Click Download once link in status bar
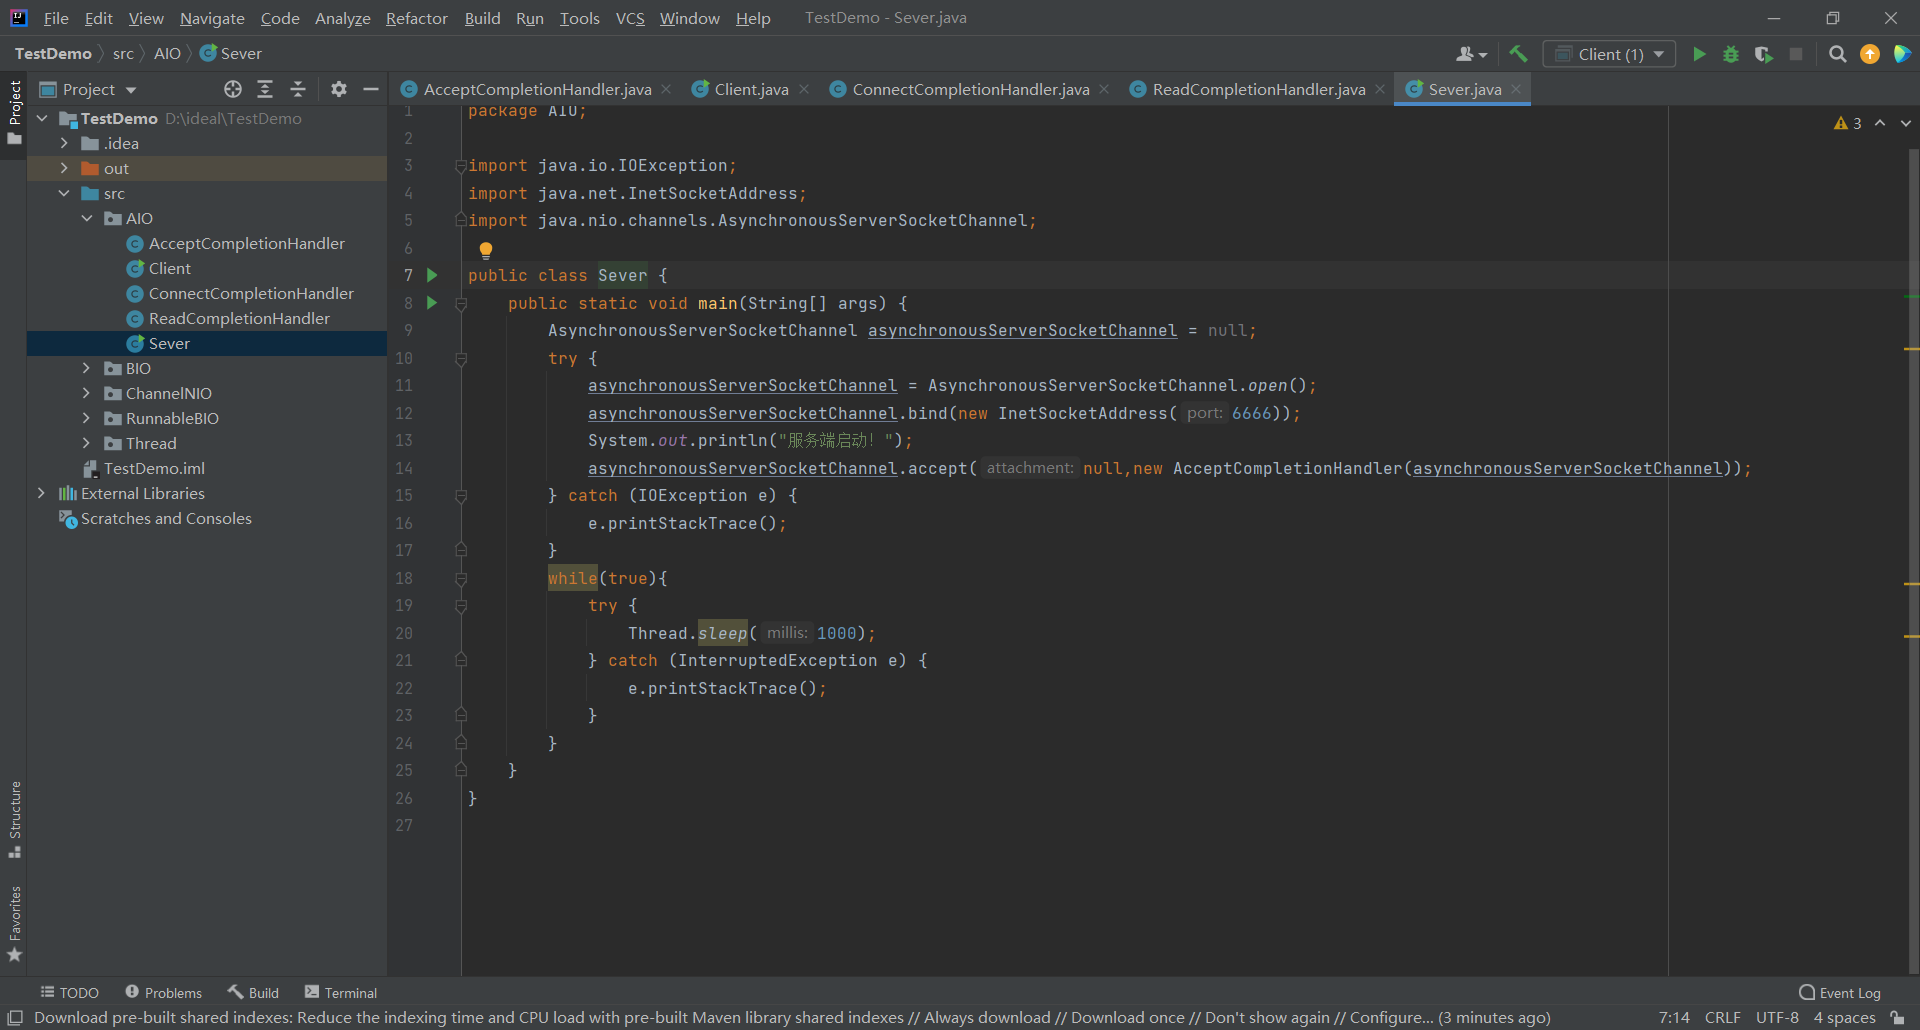The height and width of the screenshot is (1030, 1920). click(x=1128, y=1018)
